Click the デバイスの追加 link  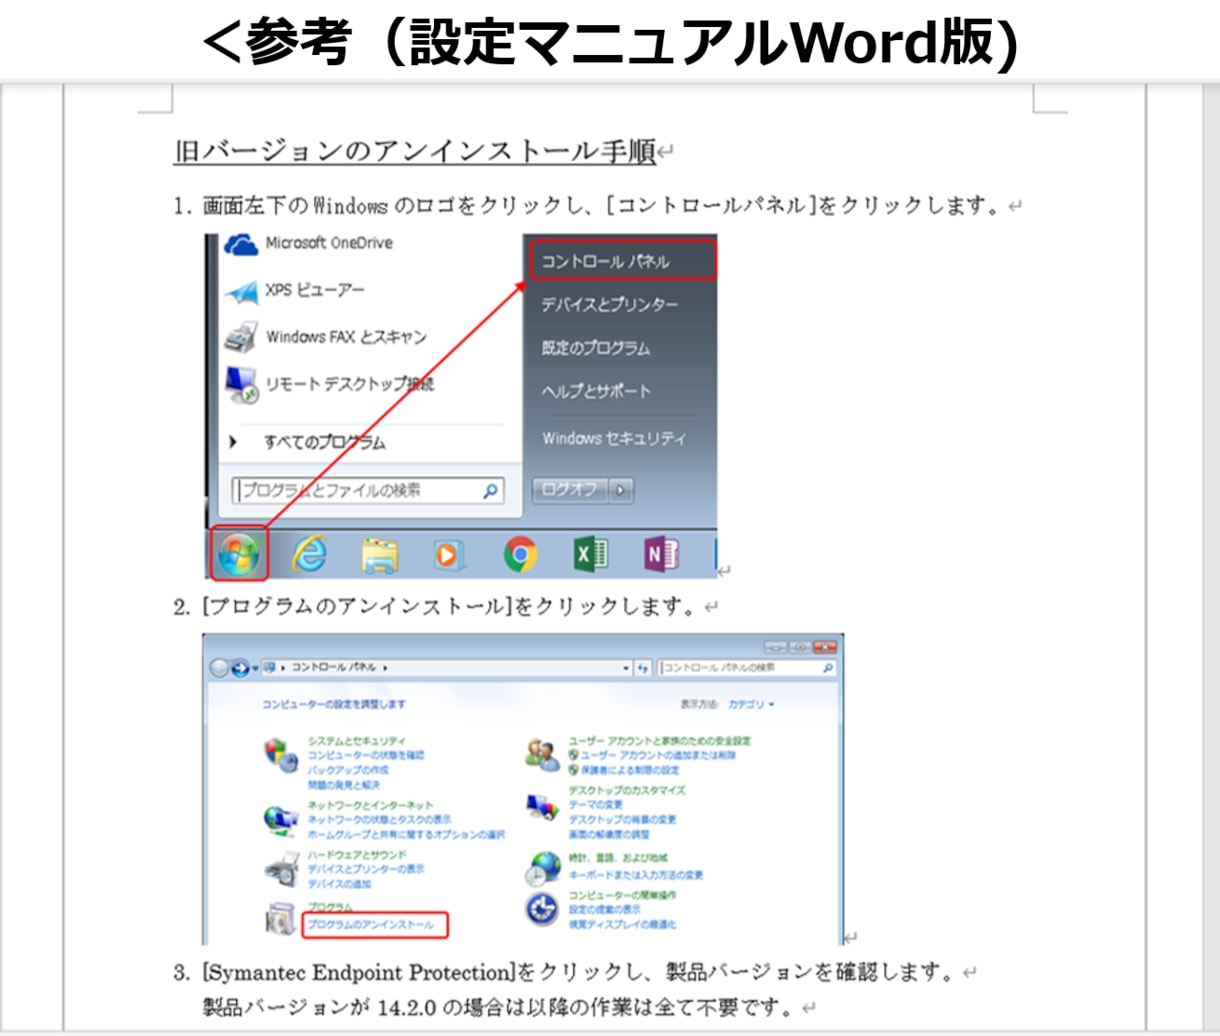click(x=339, y=884)
